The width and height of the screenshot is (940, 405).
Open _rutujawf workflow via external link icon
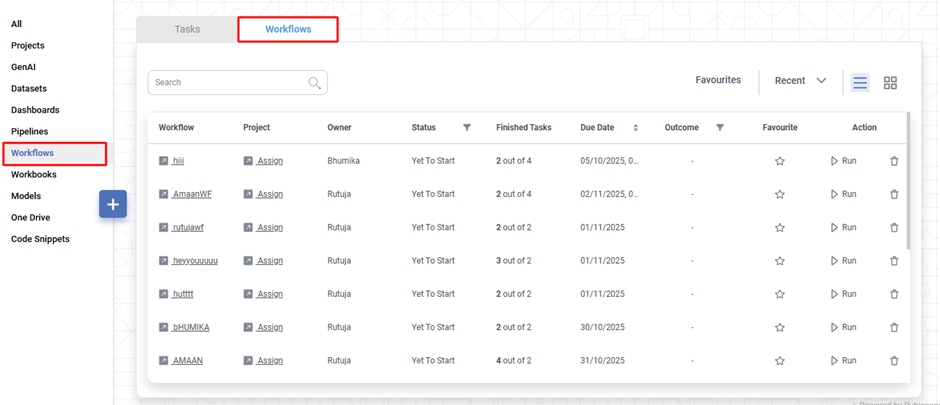coord(163,228)
